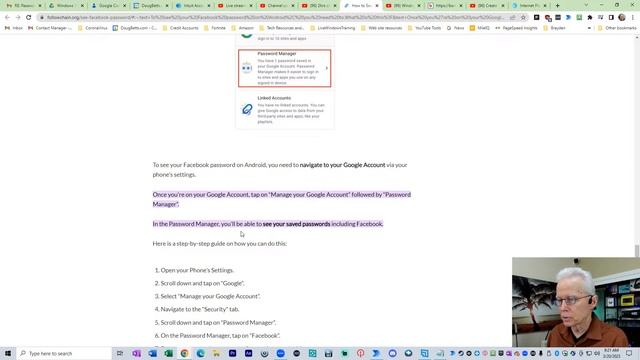Viewport: 640px width, 360px height.
Task: Open Task View in the taskbar
Action: [120, 353]
